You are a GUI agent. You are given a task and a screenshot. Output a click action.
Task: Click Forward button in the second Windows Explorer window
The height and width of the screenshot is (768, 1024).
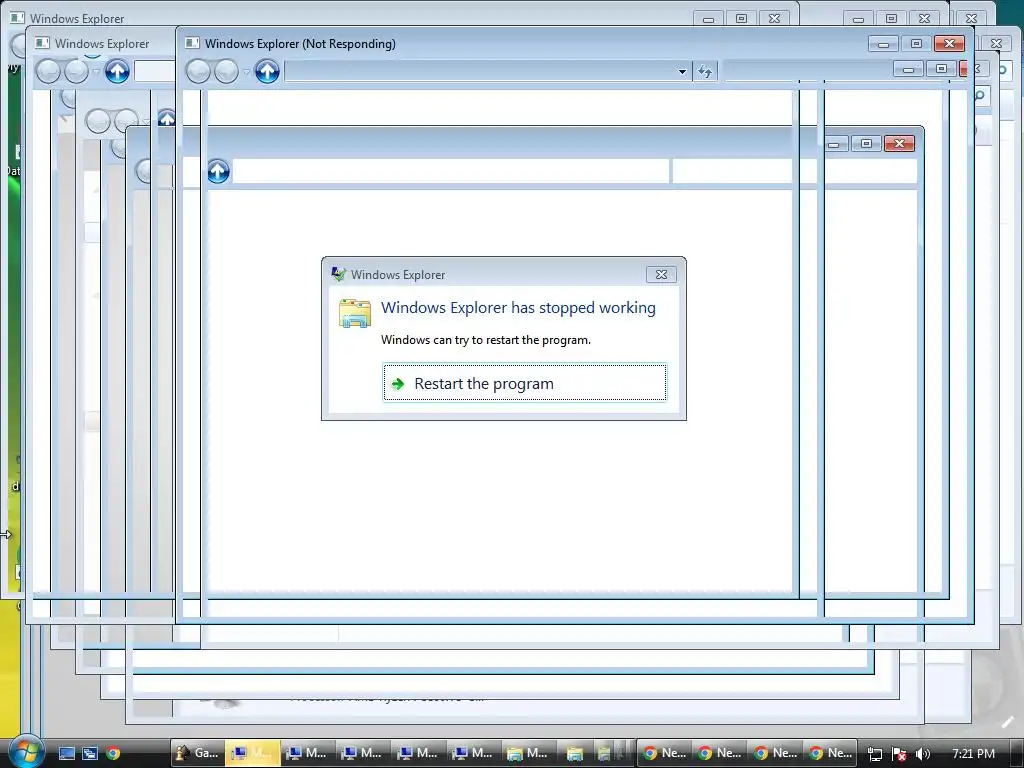76,71
